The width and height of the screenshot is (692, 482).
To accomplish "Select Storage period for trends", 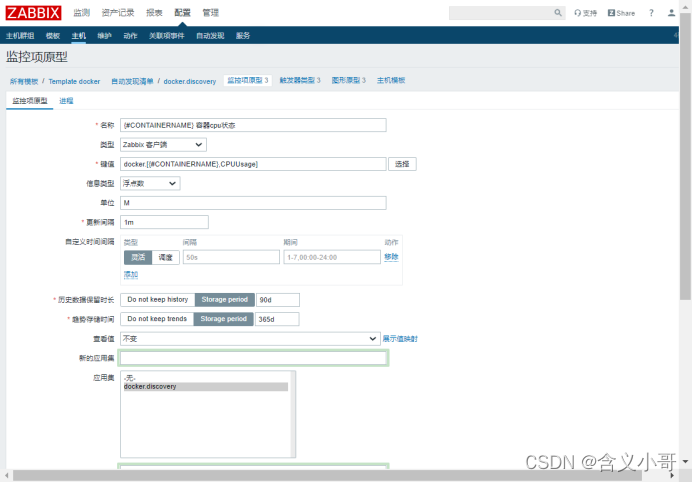I will click(224, 319).
